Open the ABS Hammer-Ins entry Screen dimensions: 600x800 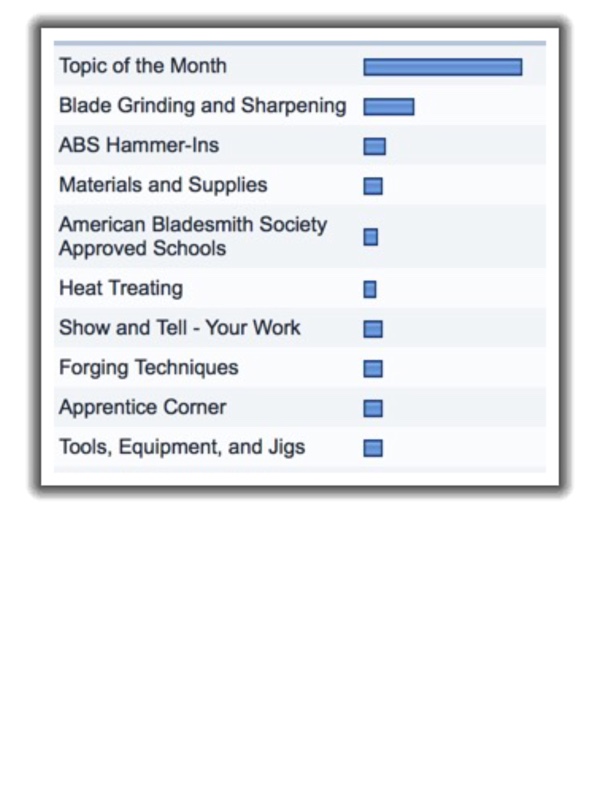click(x=139, y=145)
